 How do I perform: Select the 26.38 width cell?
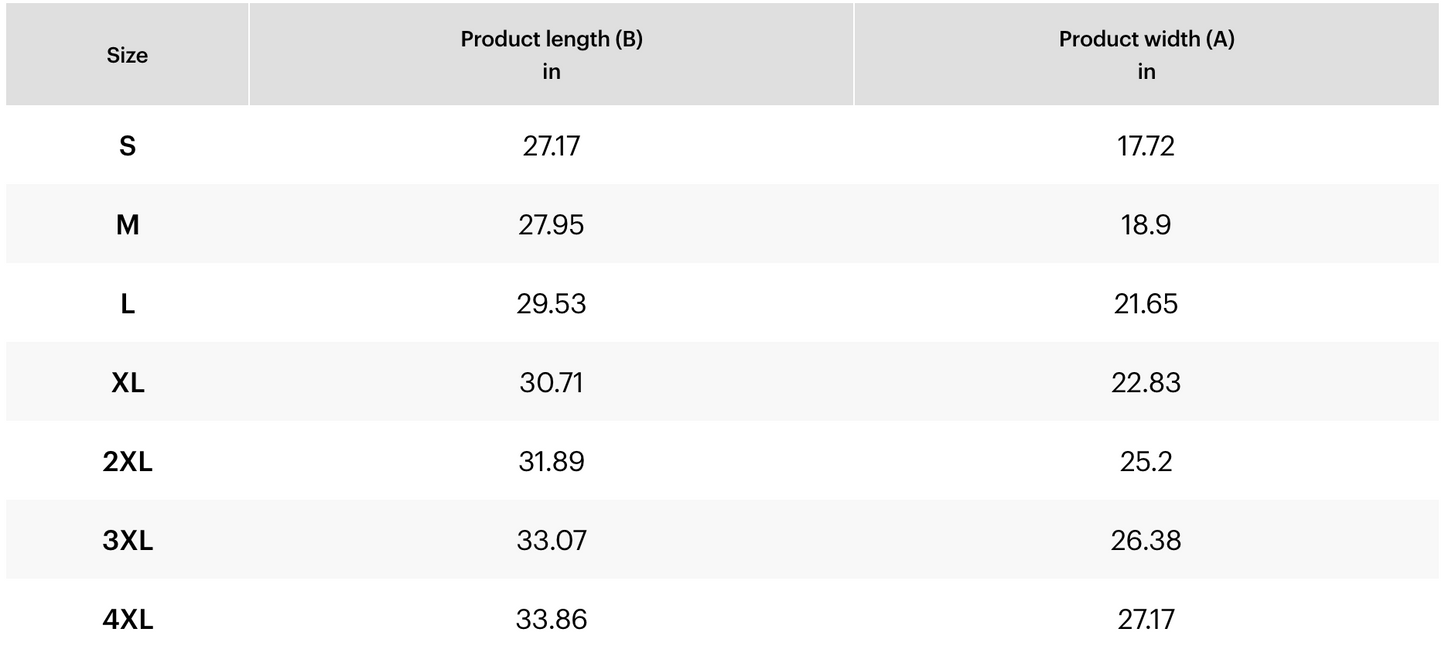1146,541
